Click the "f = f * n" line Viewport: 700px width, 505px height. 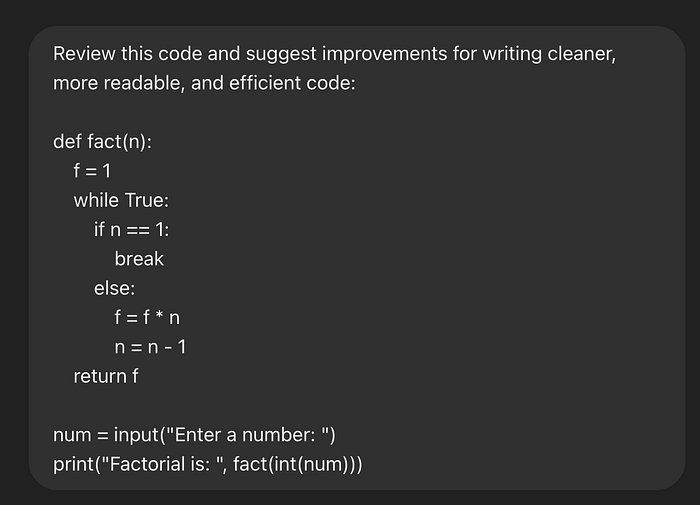pyautogui.click(x=147, y=318)
